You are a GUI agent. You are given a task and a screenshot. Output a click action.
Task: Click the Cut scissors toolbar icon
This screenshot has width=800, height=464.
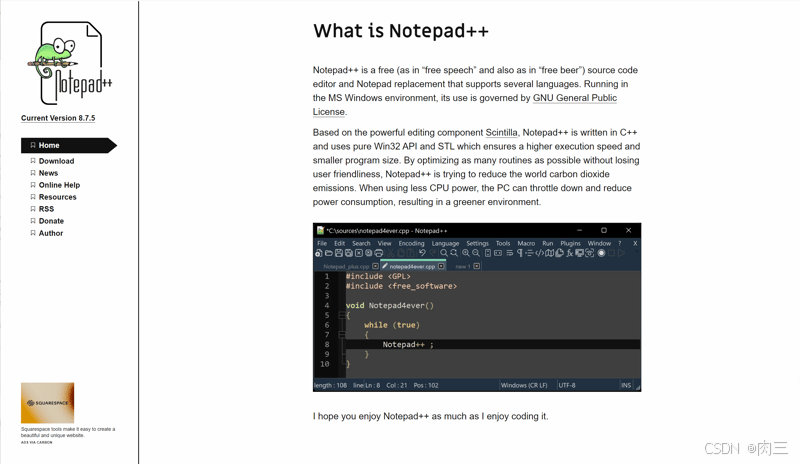click(391, 253)
